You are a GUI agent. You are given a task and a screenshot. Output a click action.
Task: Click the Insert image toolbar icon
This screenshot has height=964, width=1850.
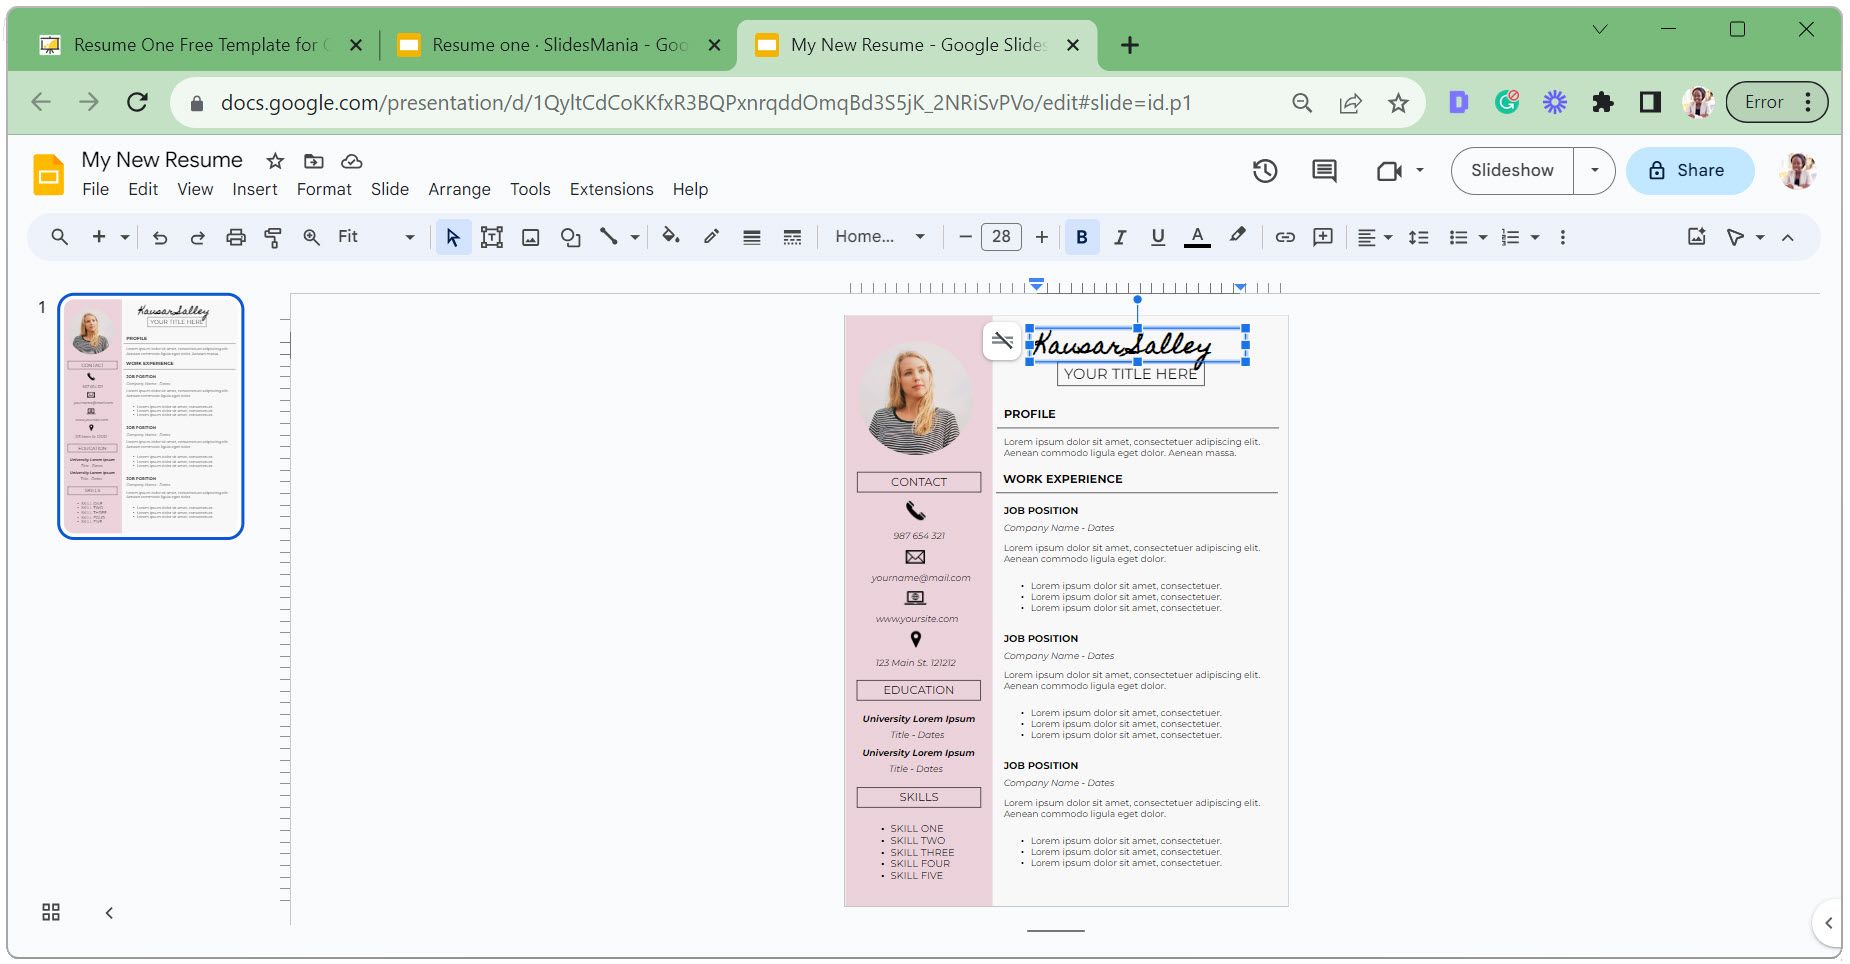[531, 237]
